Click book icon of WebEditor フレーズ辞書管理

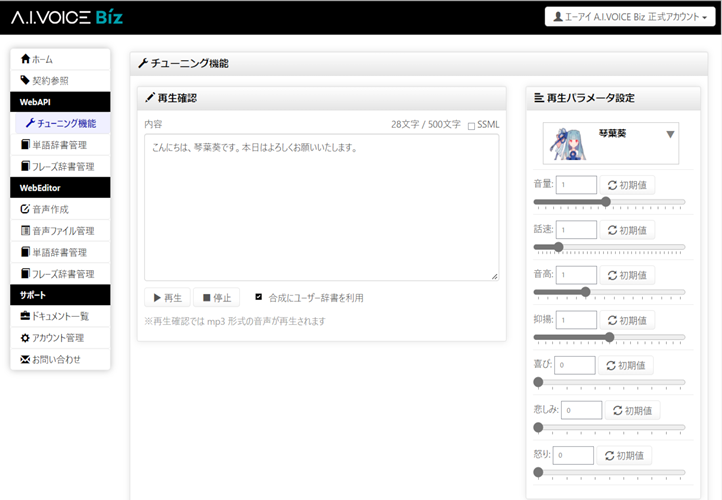pyautogui.click(x=25, y=273)
